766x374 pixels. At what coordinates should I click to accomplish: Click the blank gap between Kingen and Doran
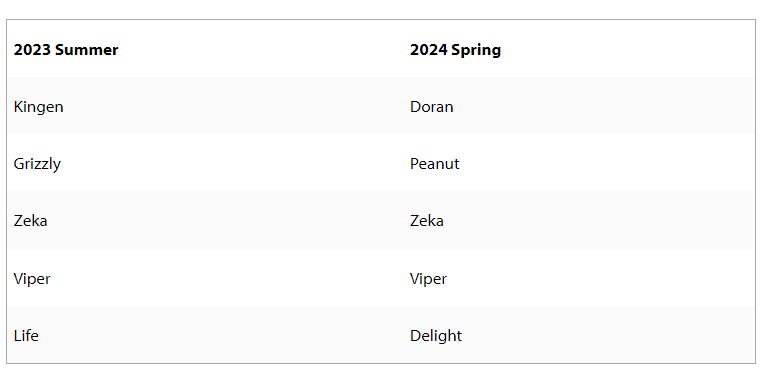236,107
